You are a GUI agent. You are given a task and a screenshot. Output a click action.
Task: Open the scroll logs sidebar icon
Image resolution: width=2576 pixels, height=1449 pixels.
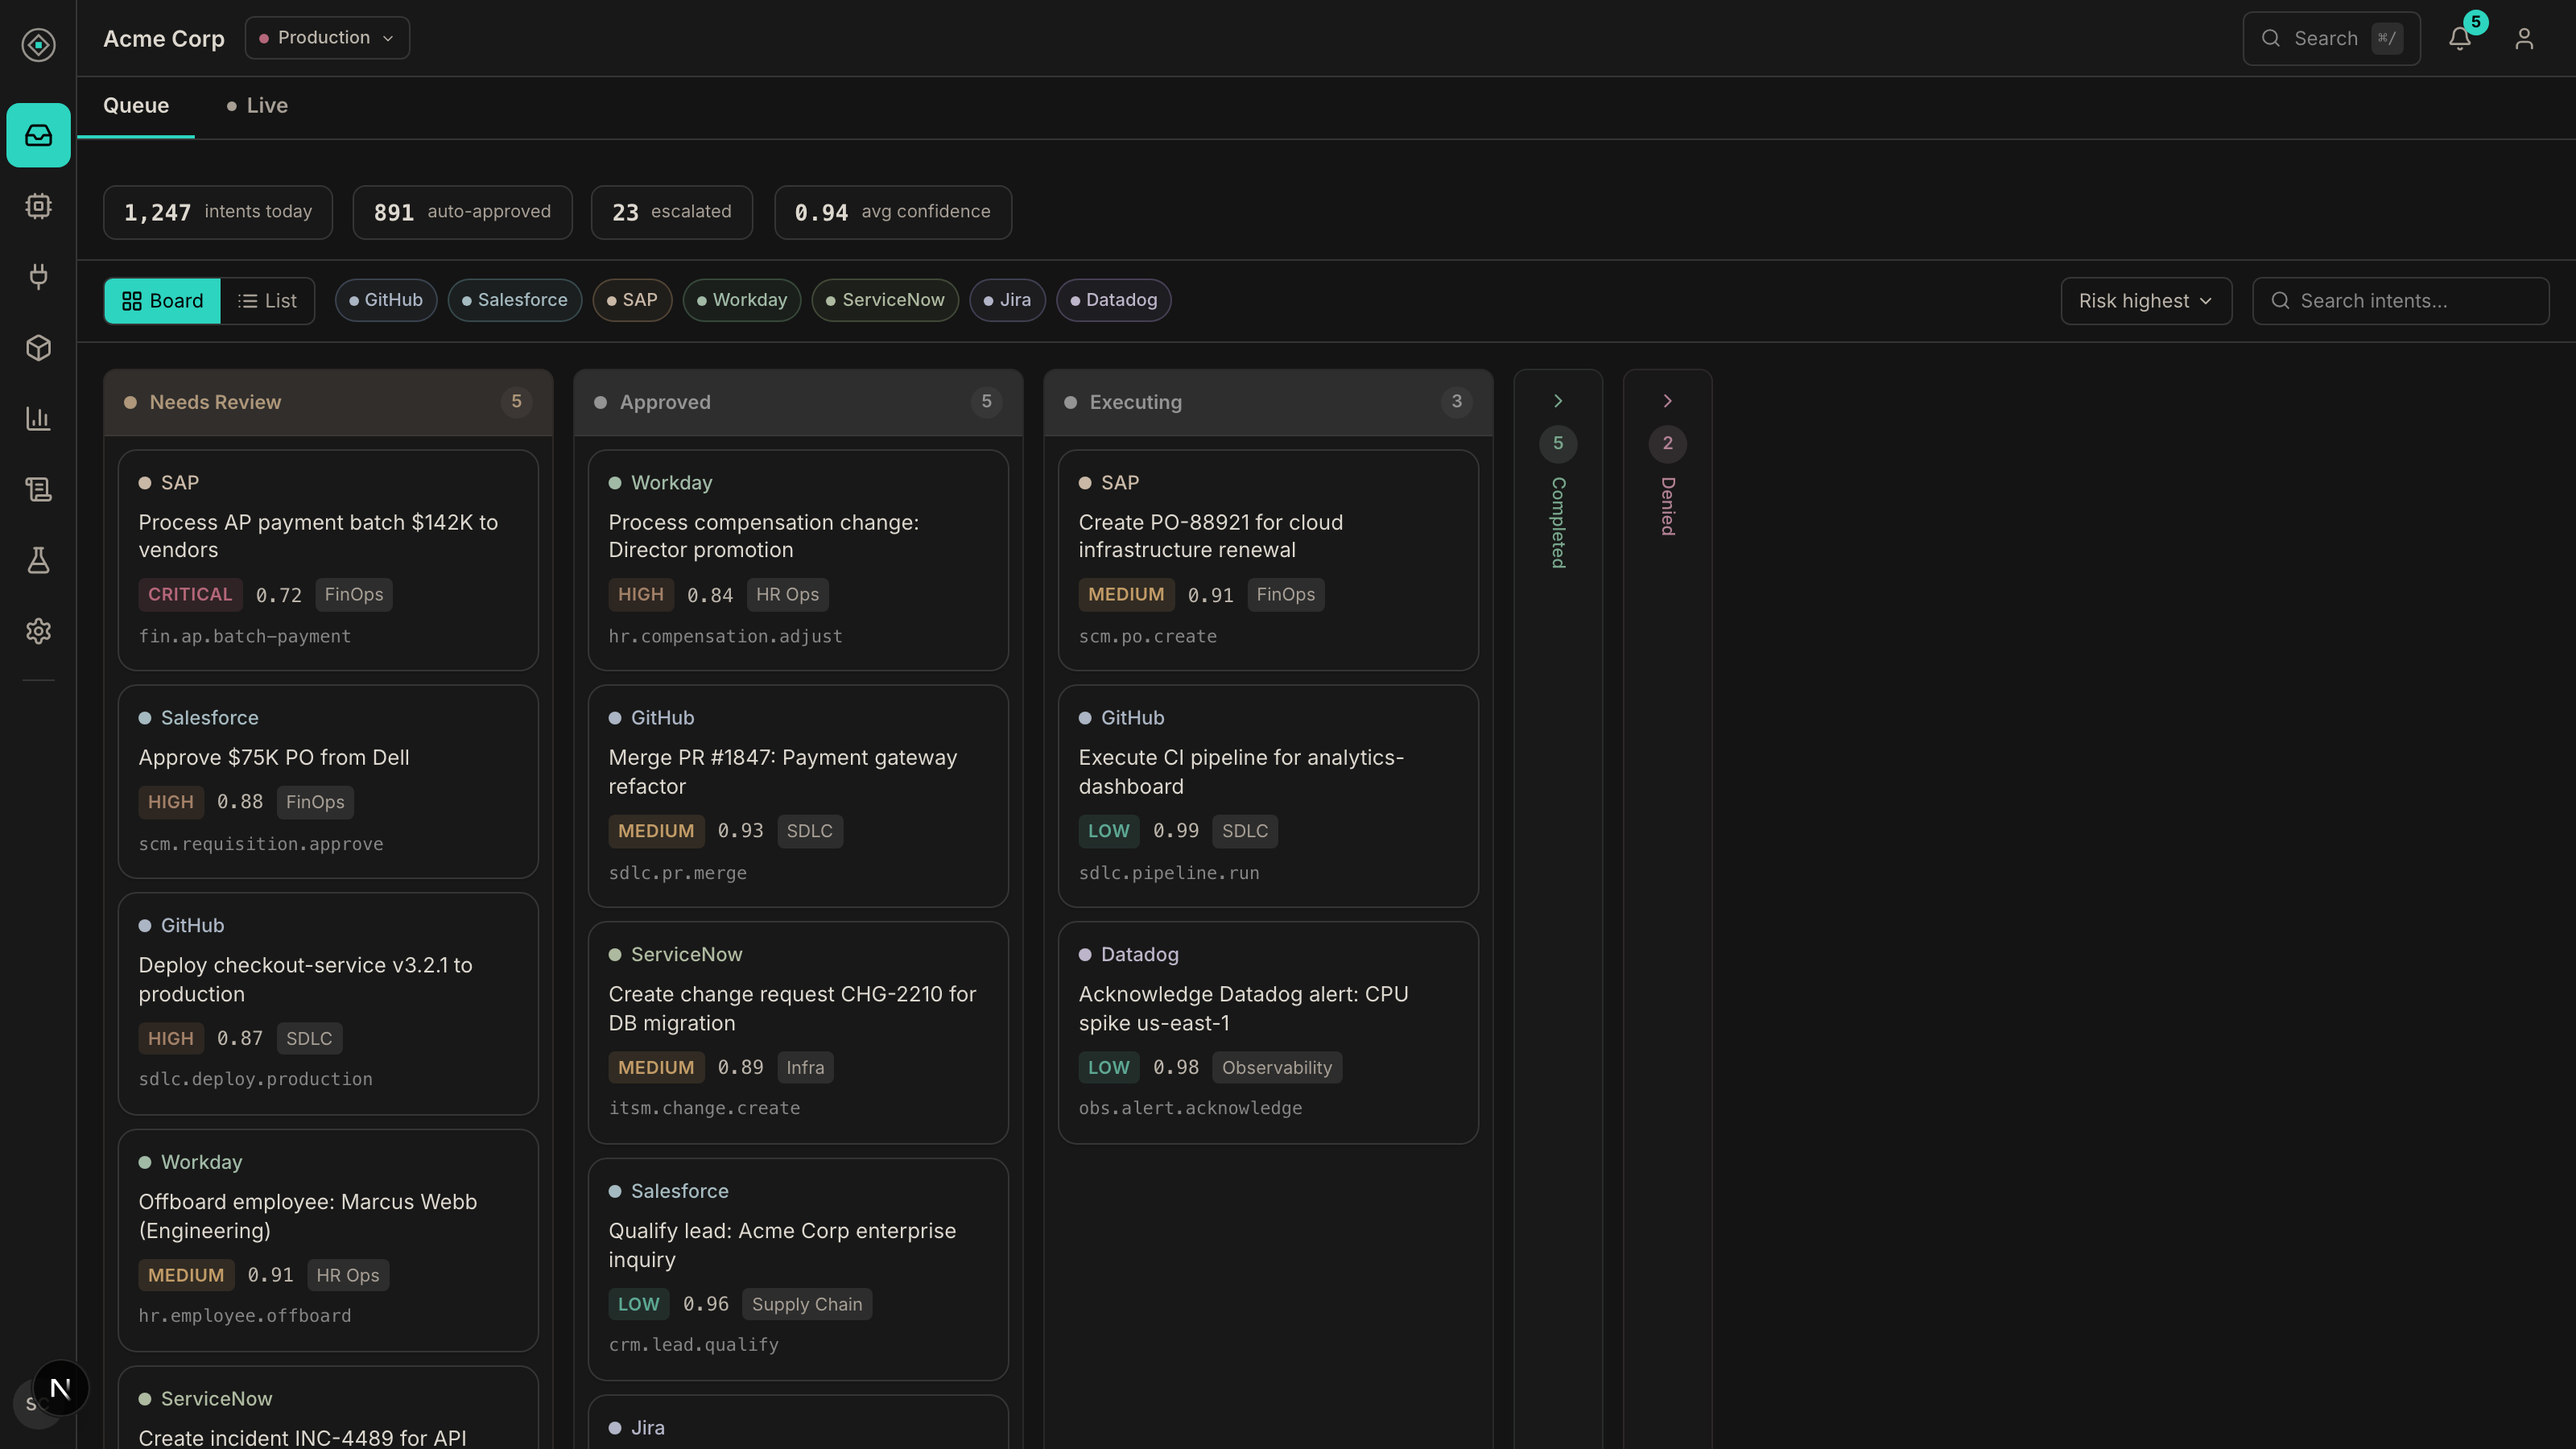[x=38, y=489]
